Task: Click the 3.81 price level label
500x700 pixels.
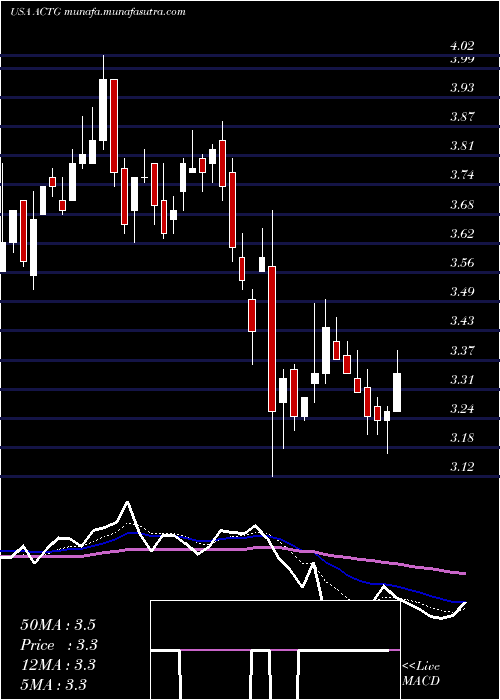Action: coord(462,146)
